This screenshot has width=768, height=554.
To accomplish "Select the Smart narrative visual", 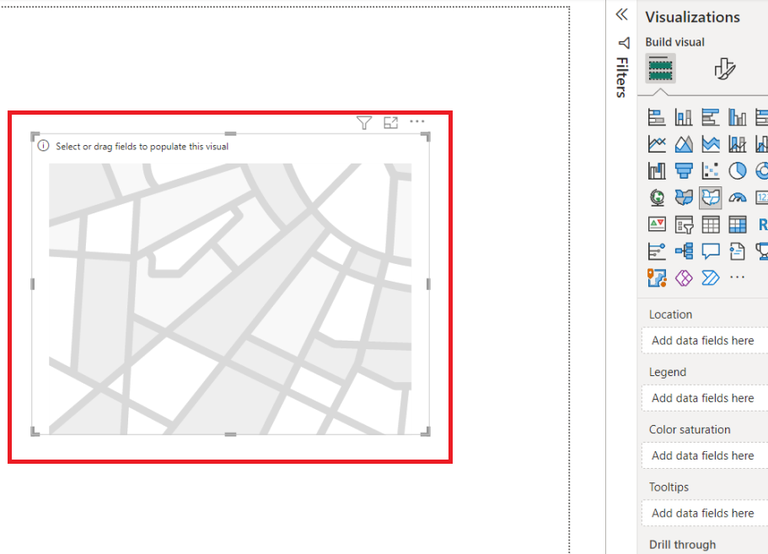I will pyautogui.click(x=737, y=251).
